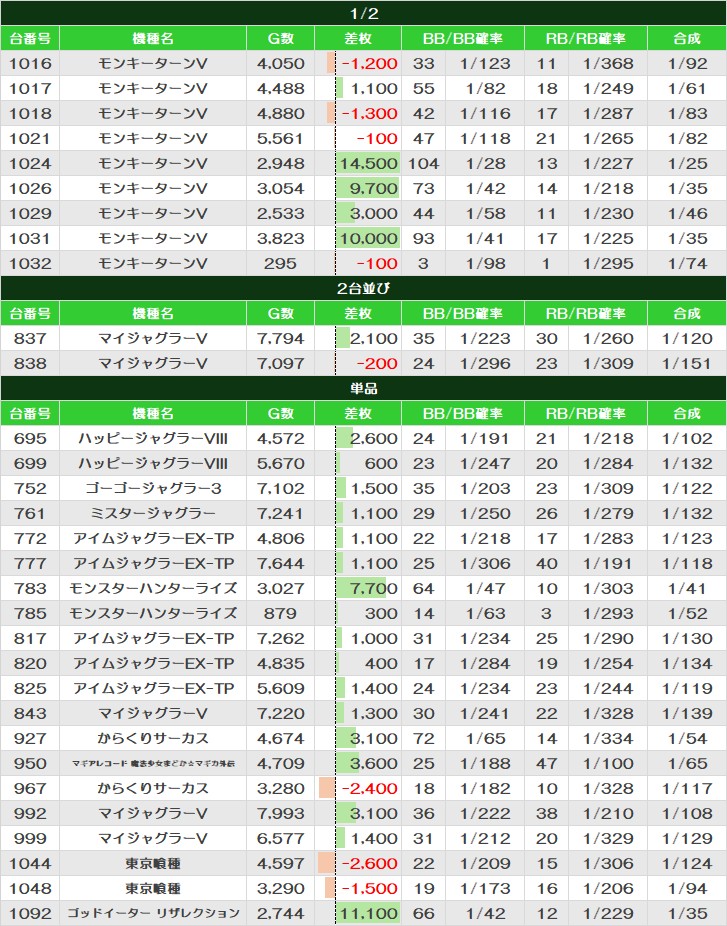This screenshot has height=926, width=727.
Task: Click the '2台並び' section title
Action: click(x=364, y=288)
